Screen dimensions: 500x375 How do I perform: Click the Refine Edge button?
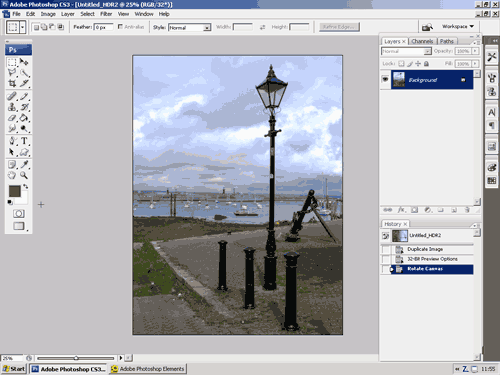point(339,27)
